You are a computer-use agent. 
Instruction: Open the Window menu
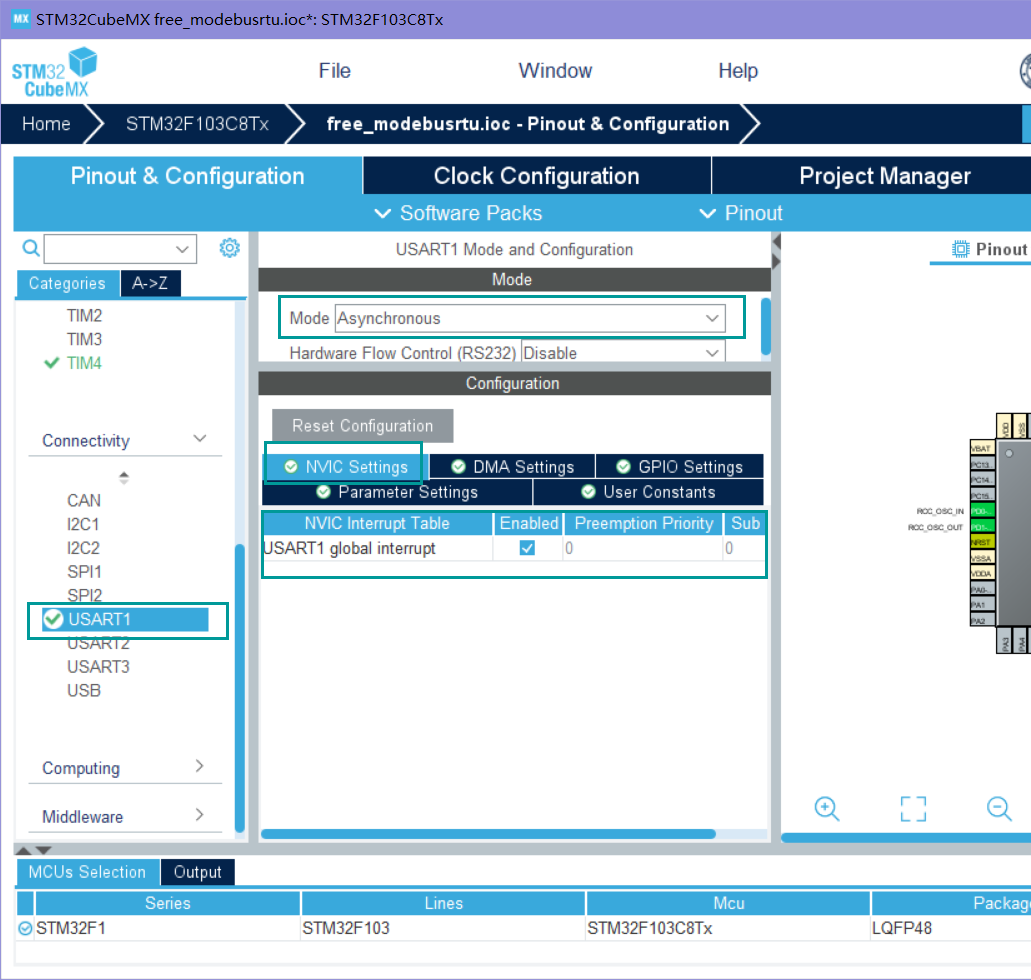click(555, 70)
